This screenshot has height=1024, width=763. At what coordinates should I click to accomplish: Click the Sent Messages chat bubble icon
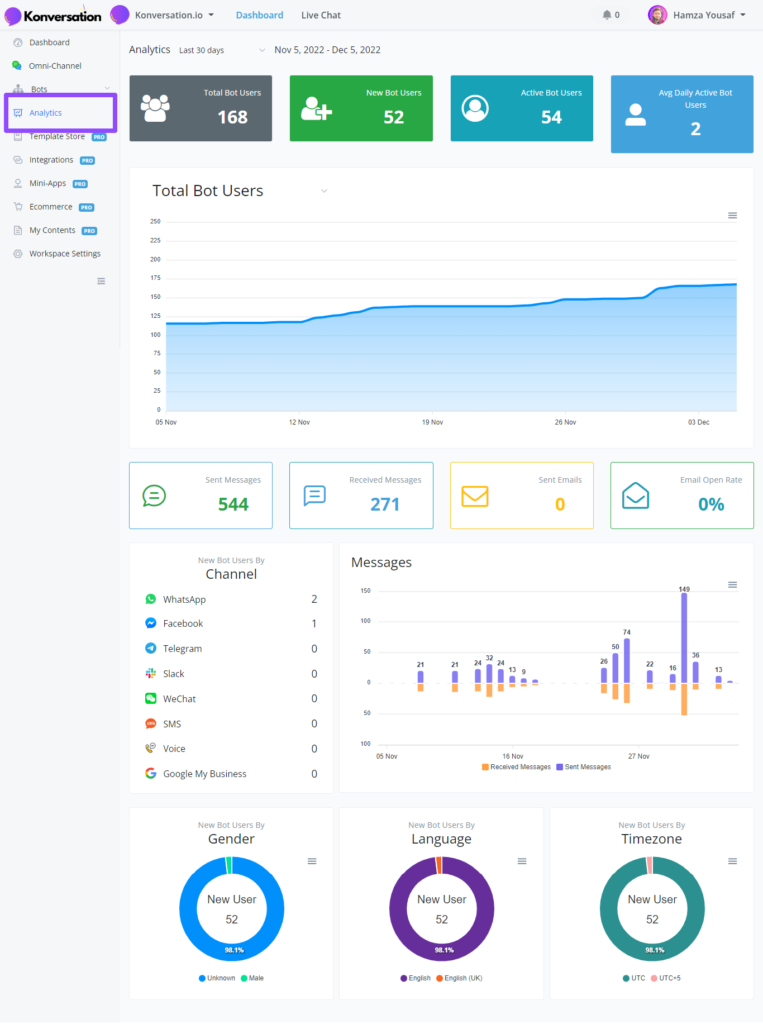point(154,496)
